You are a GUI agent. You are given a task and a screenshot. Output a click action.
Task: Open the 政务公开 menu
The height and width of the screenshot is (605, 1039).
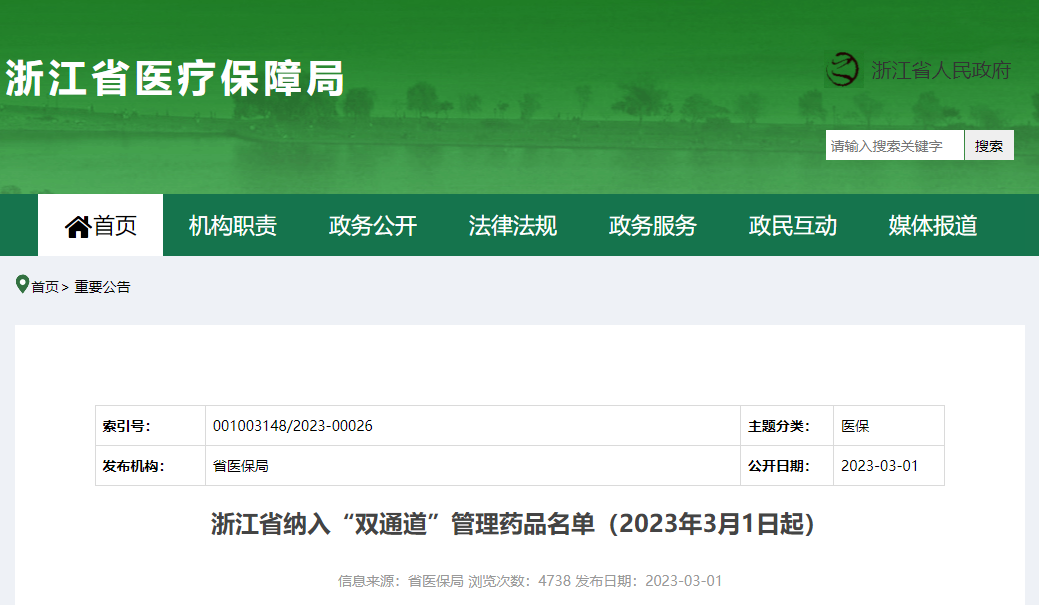point(373,225)
